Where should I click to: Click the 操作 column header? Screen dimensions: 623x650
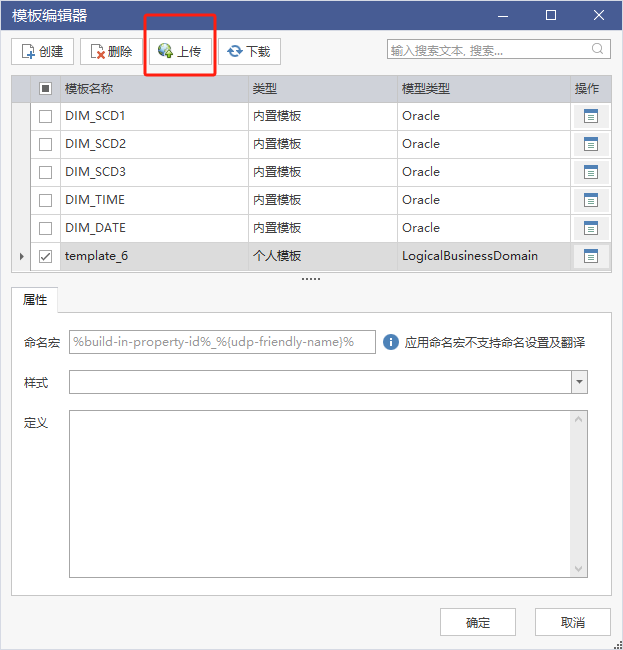tap(591, 89)
